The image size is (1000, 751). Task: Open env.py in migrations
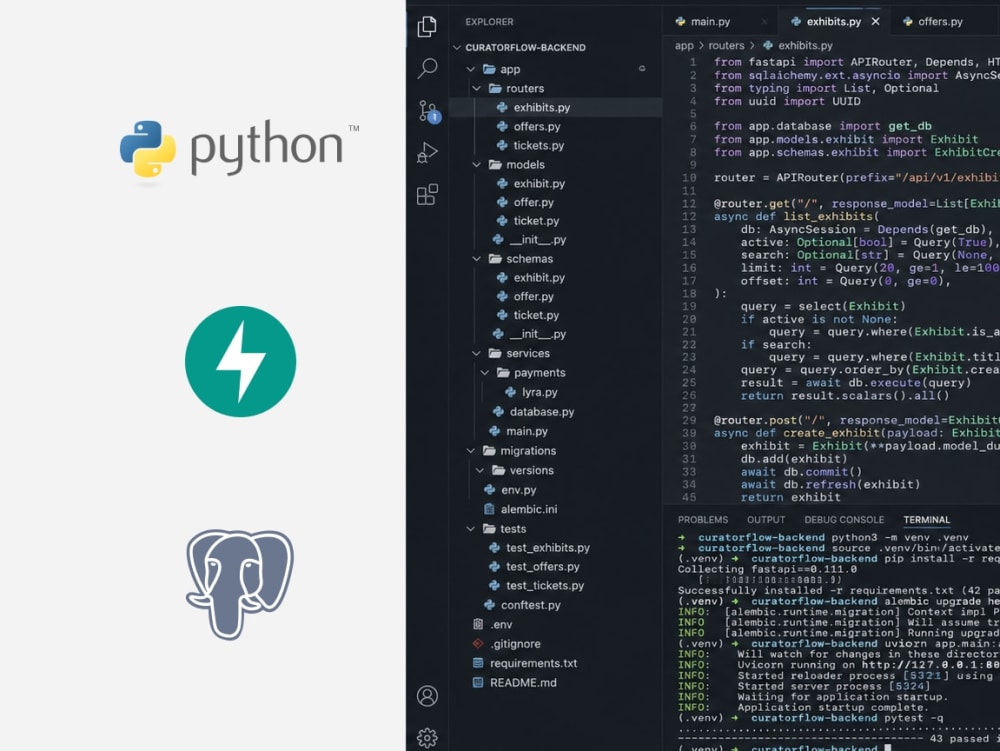[518, 490]
